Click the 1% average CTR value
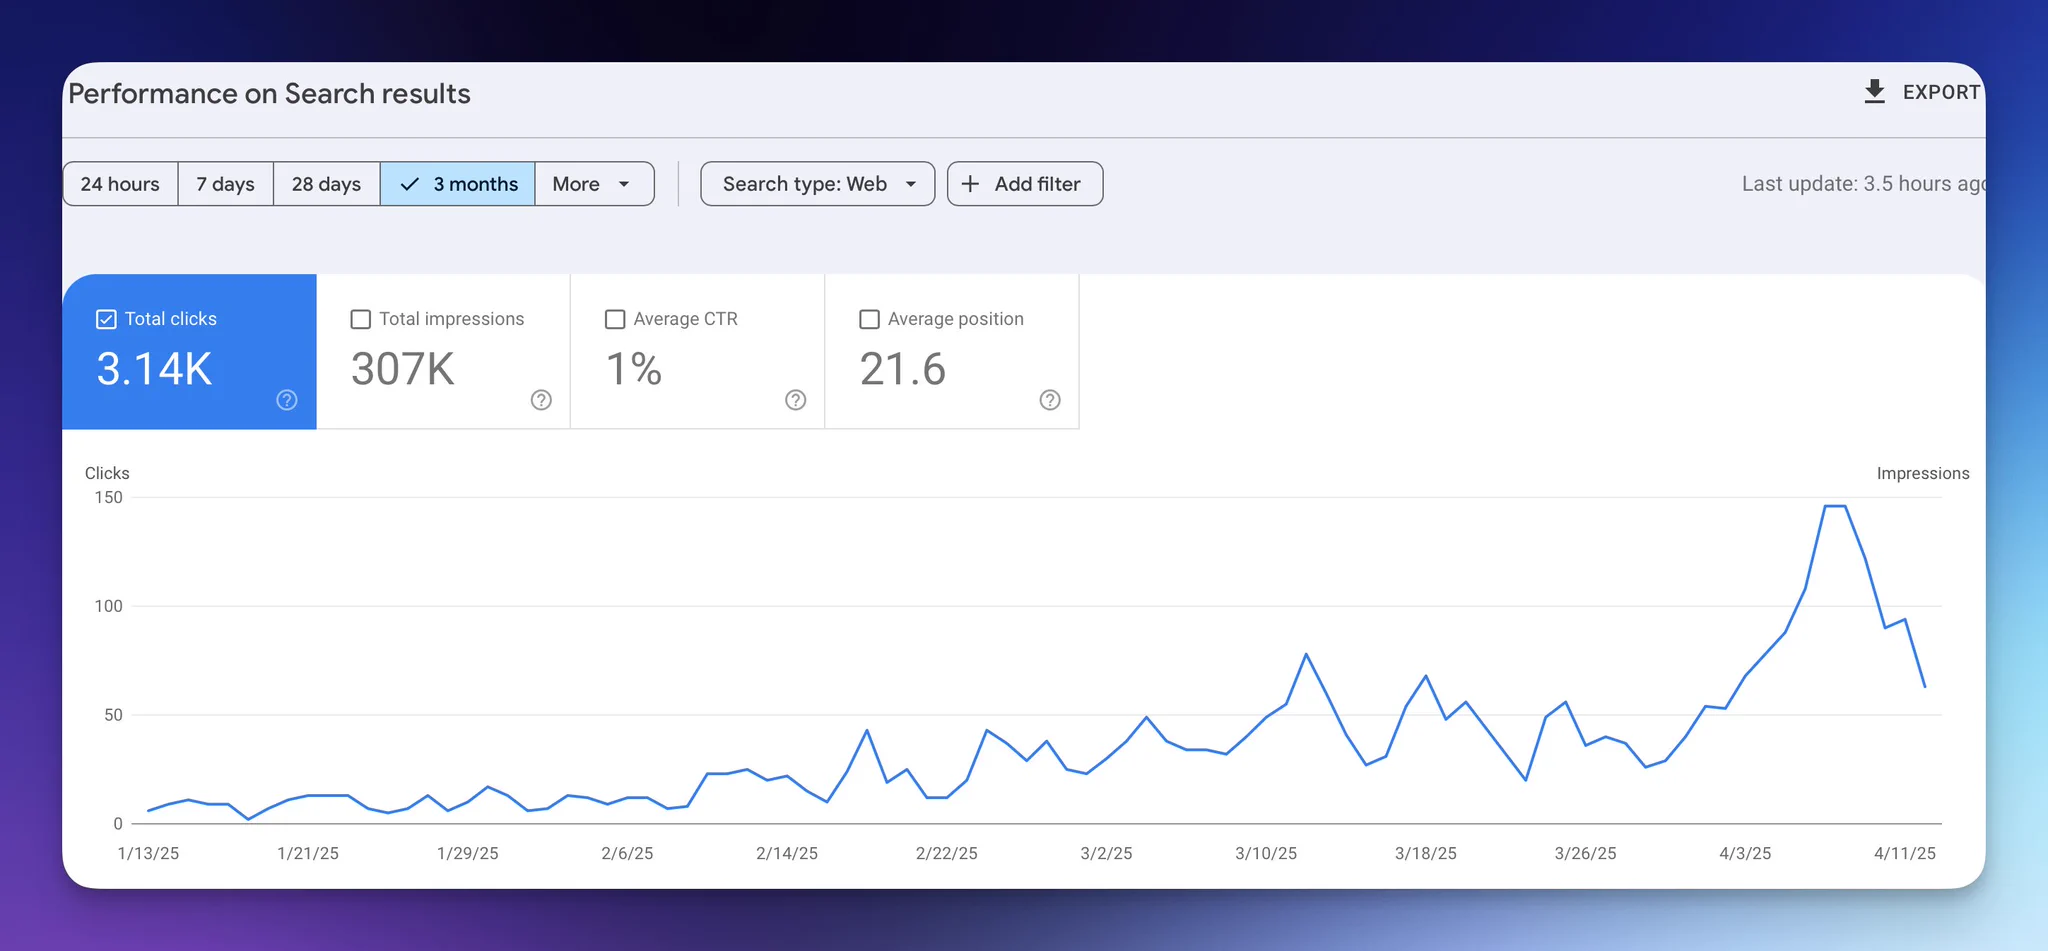Screen dimensions: 2048x951 [x=634, y=369]
